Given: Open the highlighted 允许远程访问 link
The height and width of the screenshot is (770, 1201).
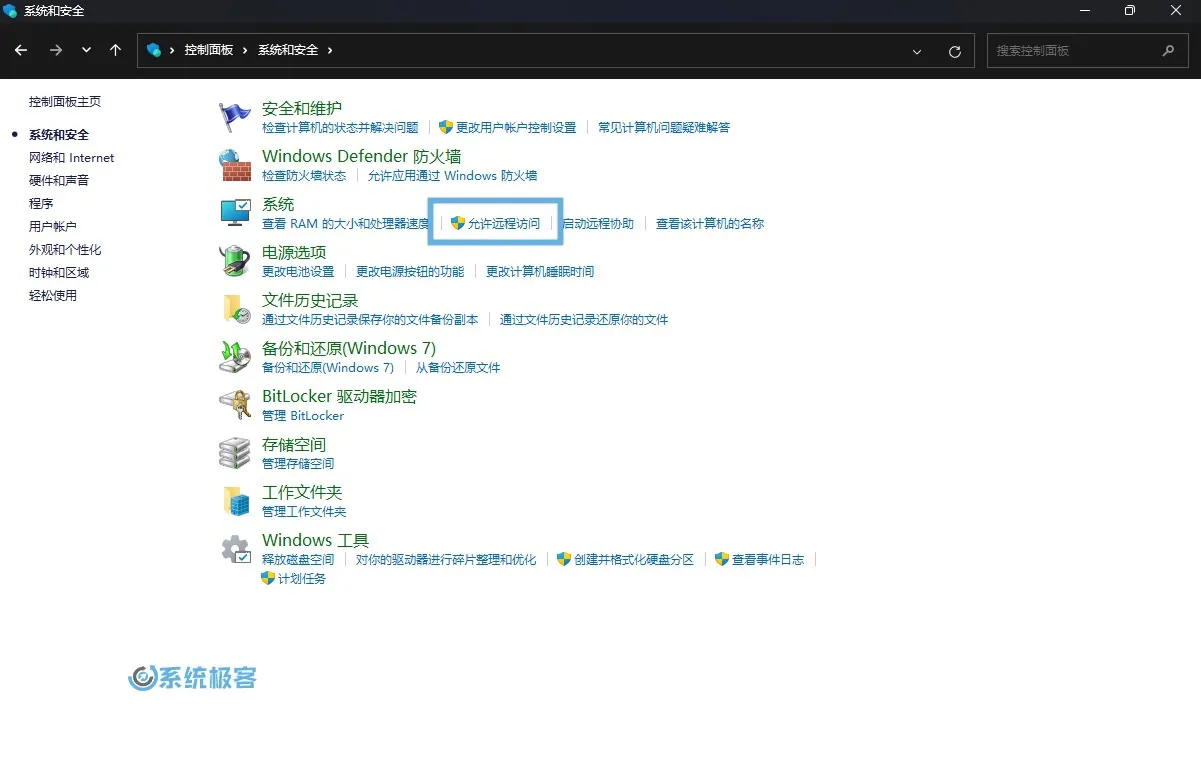Looking at the screenshot, I should [504, 223].
